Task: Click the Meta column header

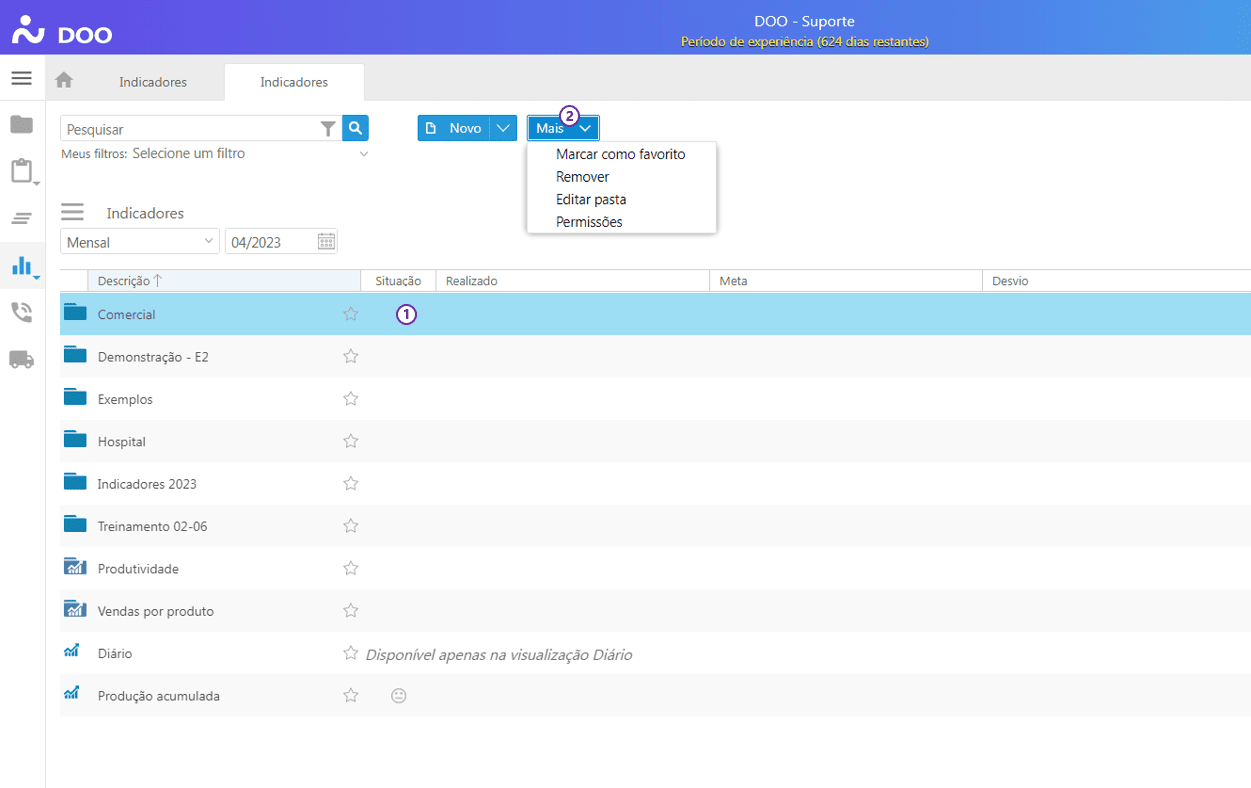Action: pyautogui.click(x=846, y=281)
